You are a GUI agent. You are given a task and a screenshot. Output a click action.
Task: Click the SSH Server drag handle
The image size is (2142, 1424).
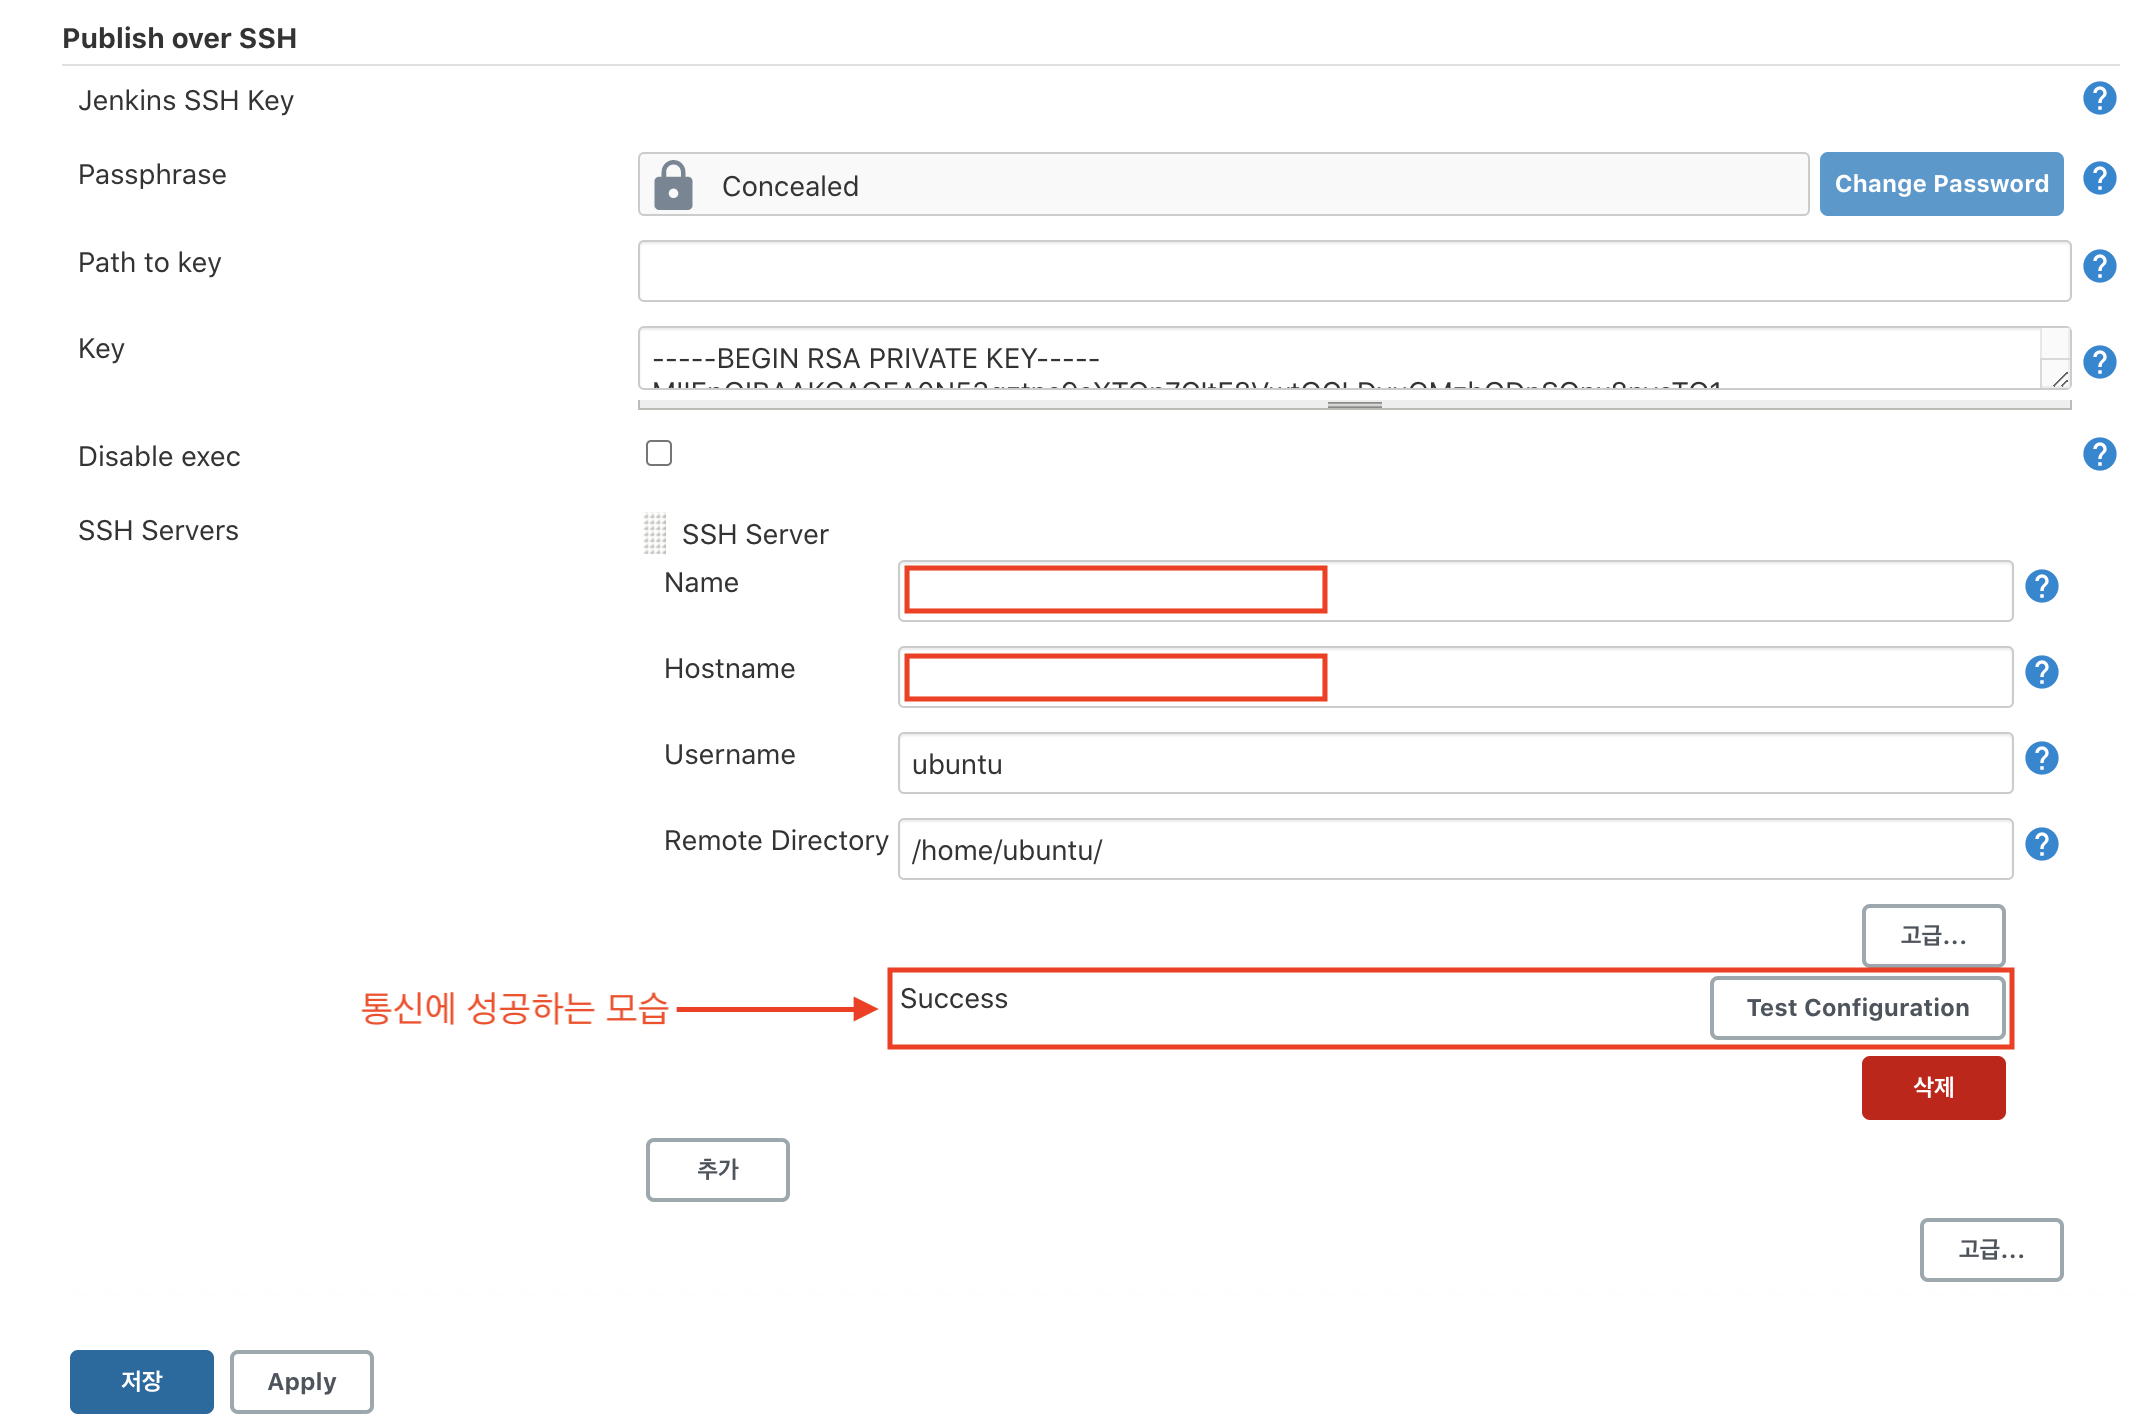pos(655,534)
